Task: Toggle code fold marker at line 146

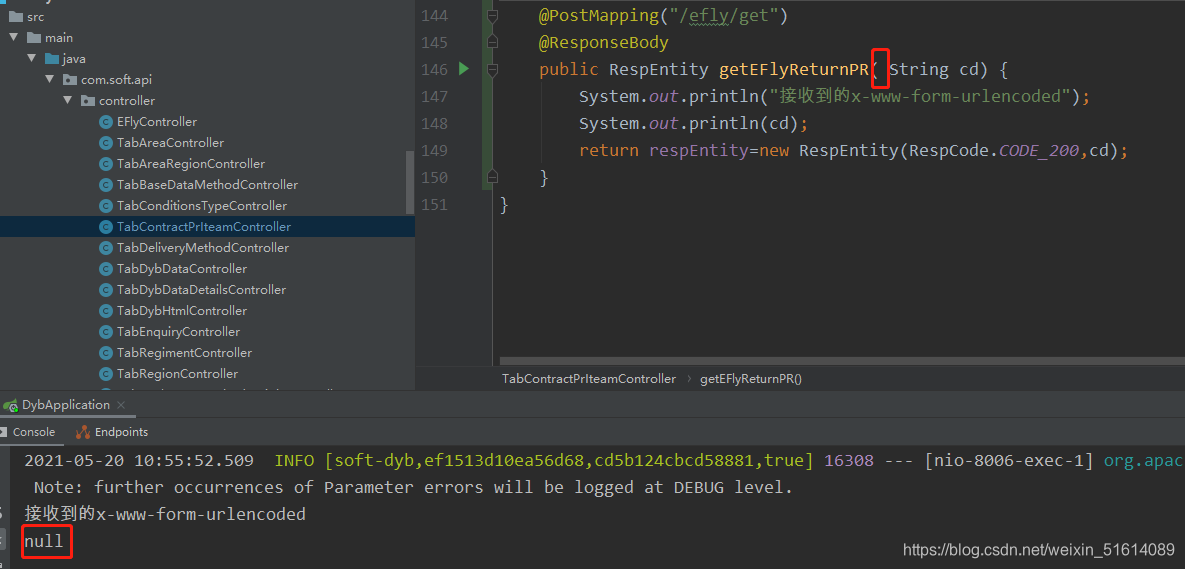Action: 493,70
